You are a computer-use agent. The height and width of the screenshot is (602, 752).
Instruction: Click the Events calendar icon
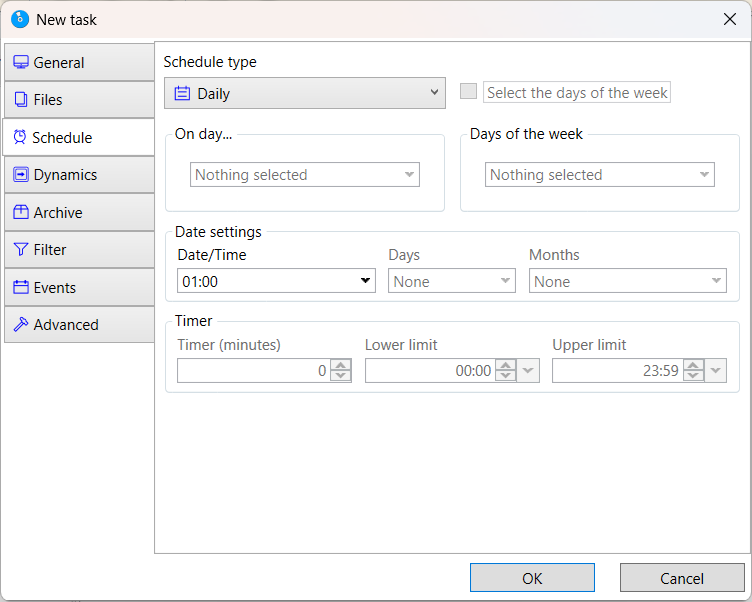pyautogui.click(x=20, y=287)
